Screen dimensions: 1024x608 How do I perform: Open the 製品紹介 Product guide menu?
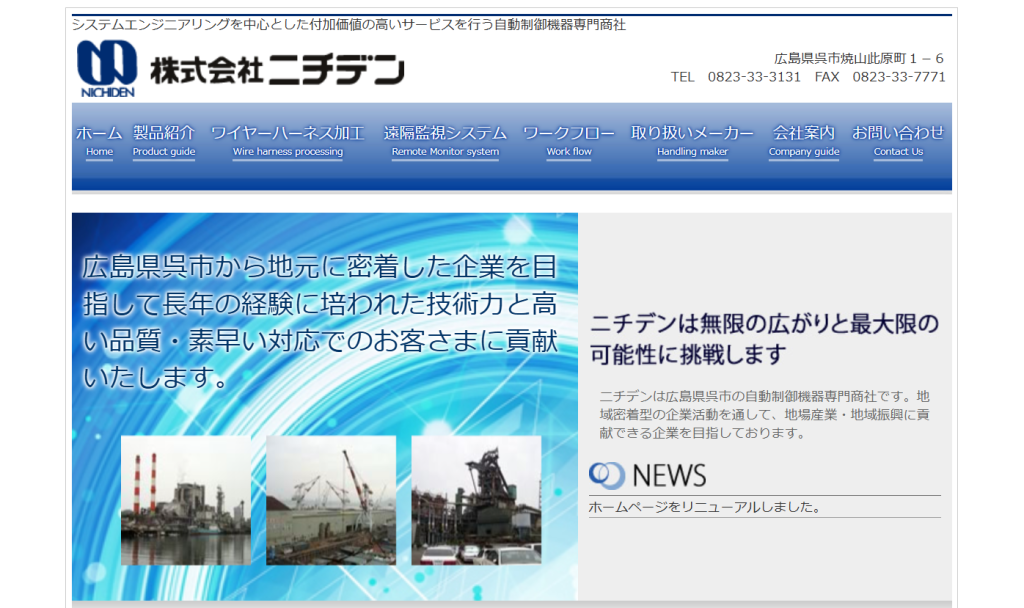(164, 141)
